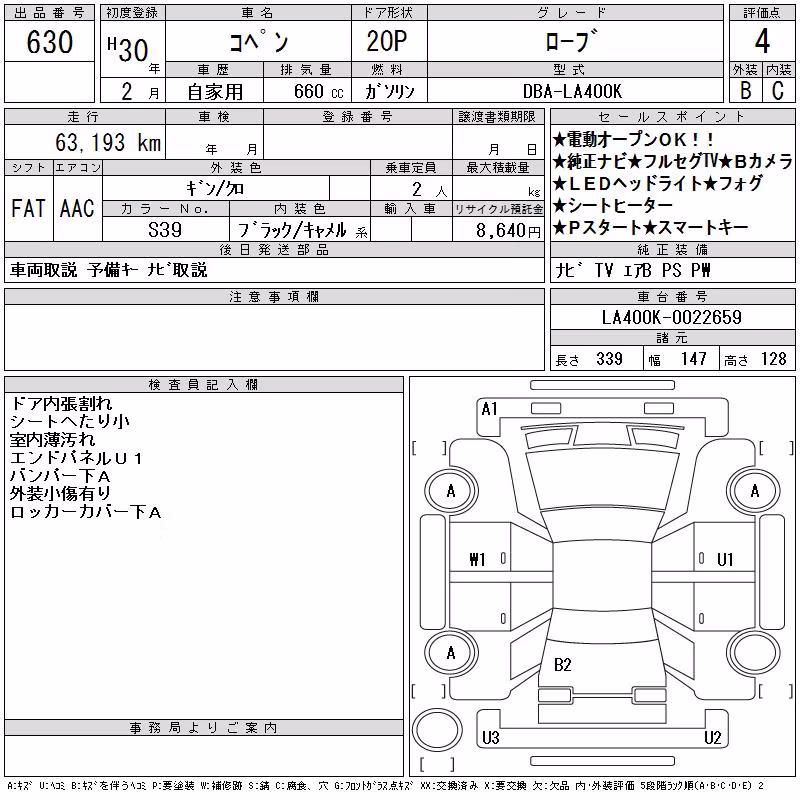This screenshot has width=800, height=800.
Task: Click U1 mark on right door
Action: point(724,560)
